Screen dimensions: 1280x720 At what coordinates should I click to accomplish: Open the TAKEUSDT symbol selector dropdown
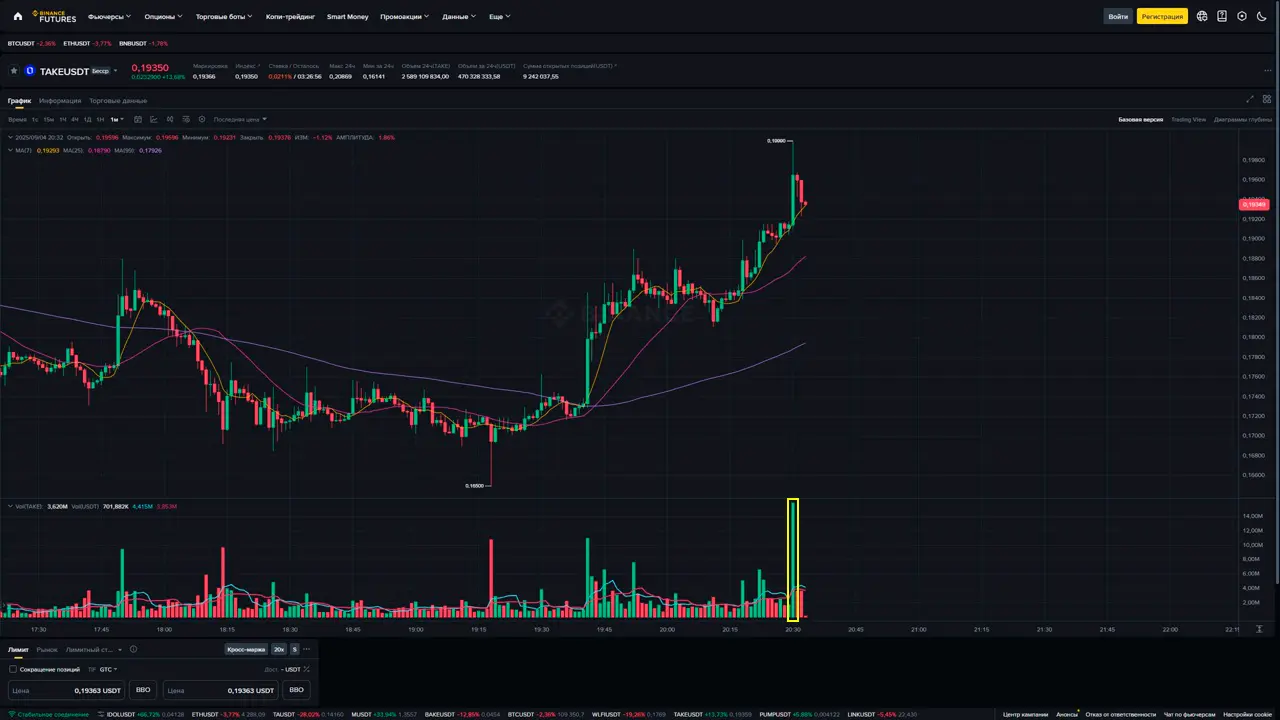[x=116, y=71]
